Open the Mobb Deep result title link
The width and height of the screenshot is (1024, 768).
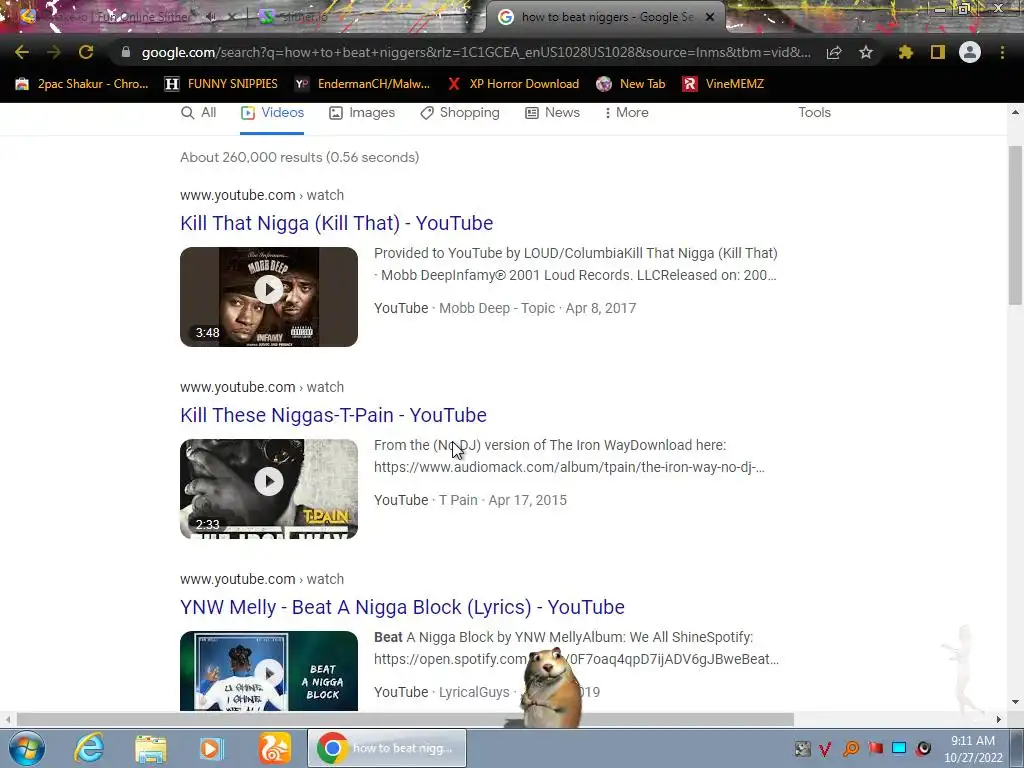[336, 223]
